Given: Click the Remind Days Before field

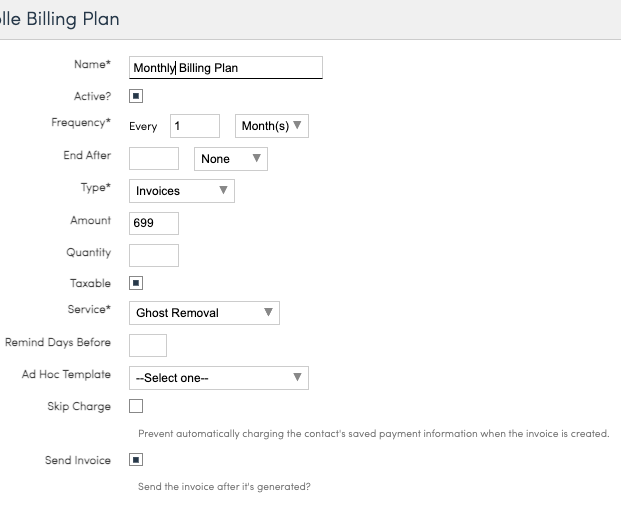Looking at the screenshot, I should [148, 344].
